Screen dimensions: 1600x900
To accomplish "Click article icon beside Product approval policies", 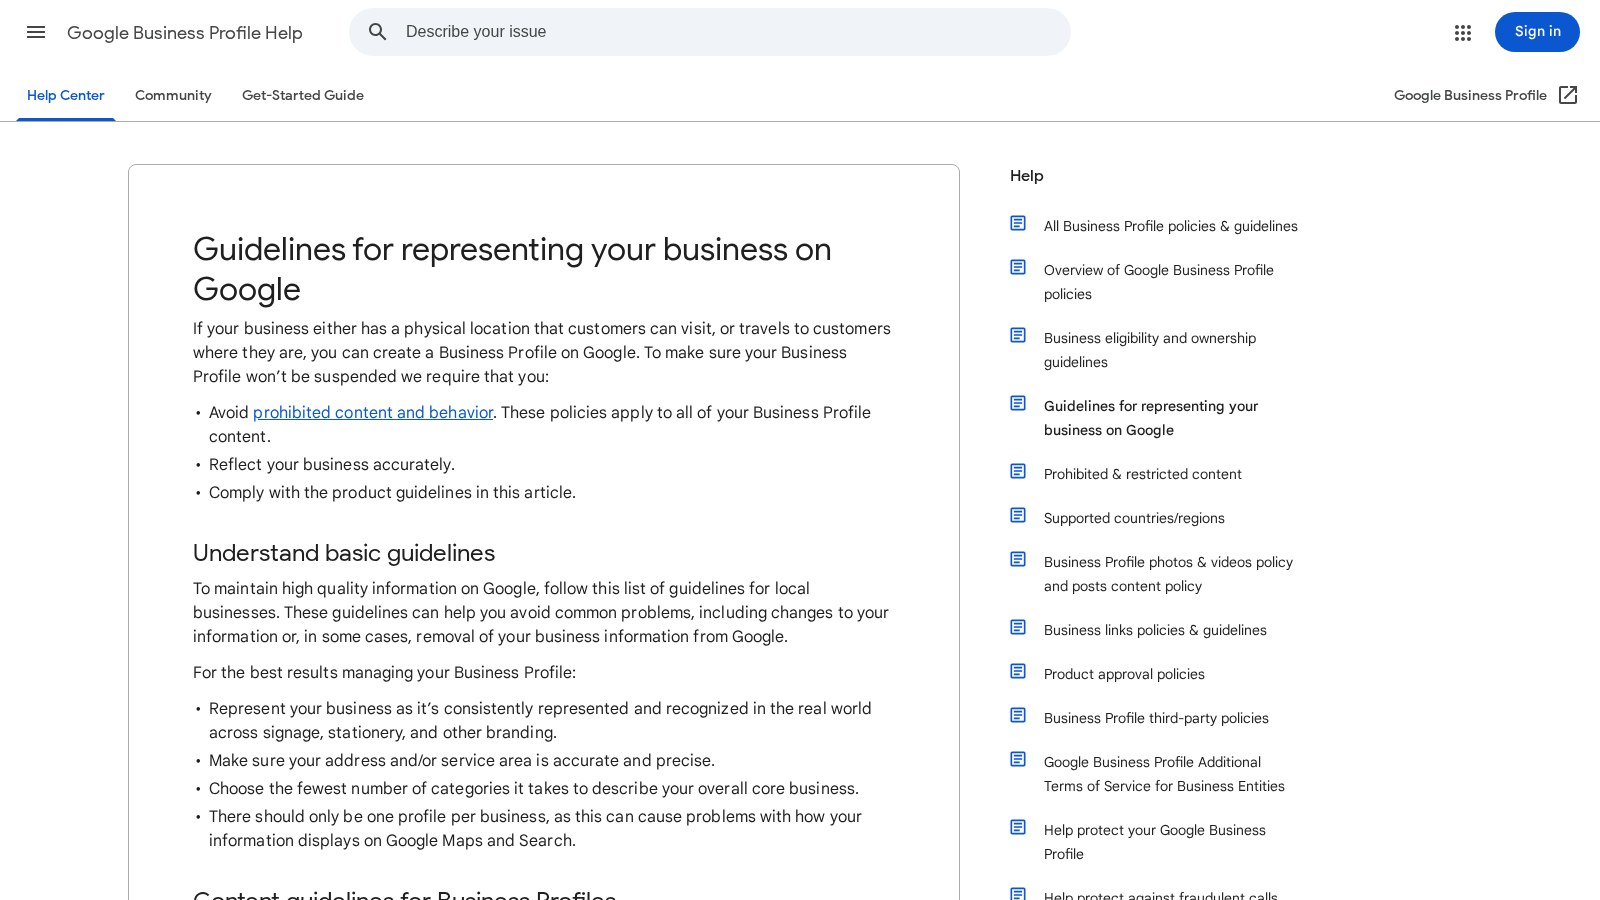I will tap(1018, 671).
